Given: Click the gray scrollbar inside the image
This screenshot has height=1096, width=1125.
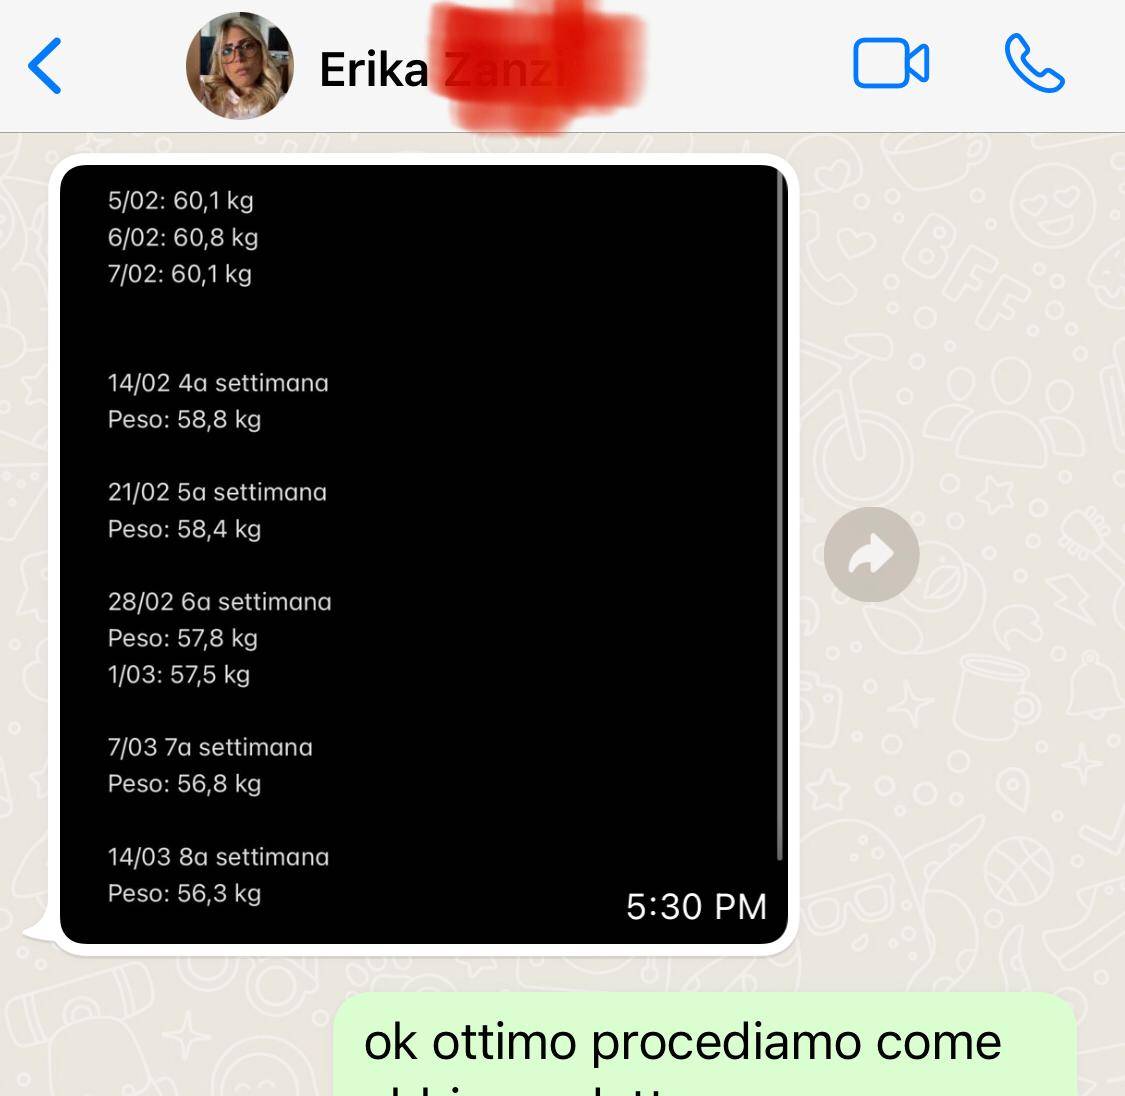Looking at the screenshot, I should click(780, 514).
